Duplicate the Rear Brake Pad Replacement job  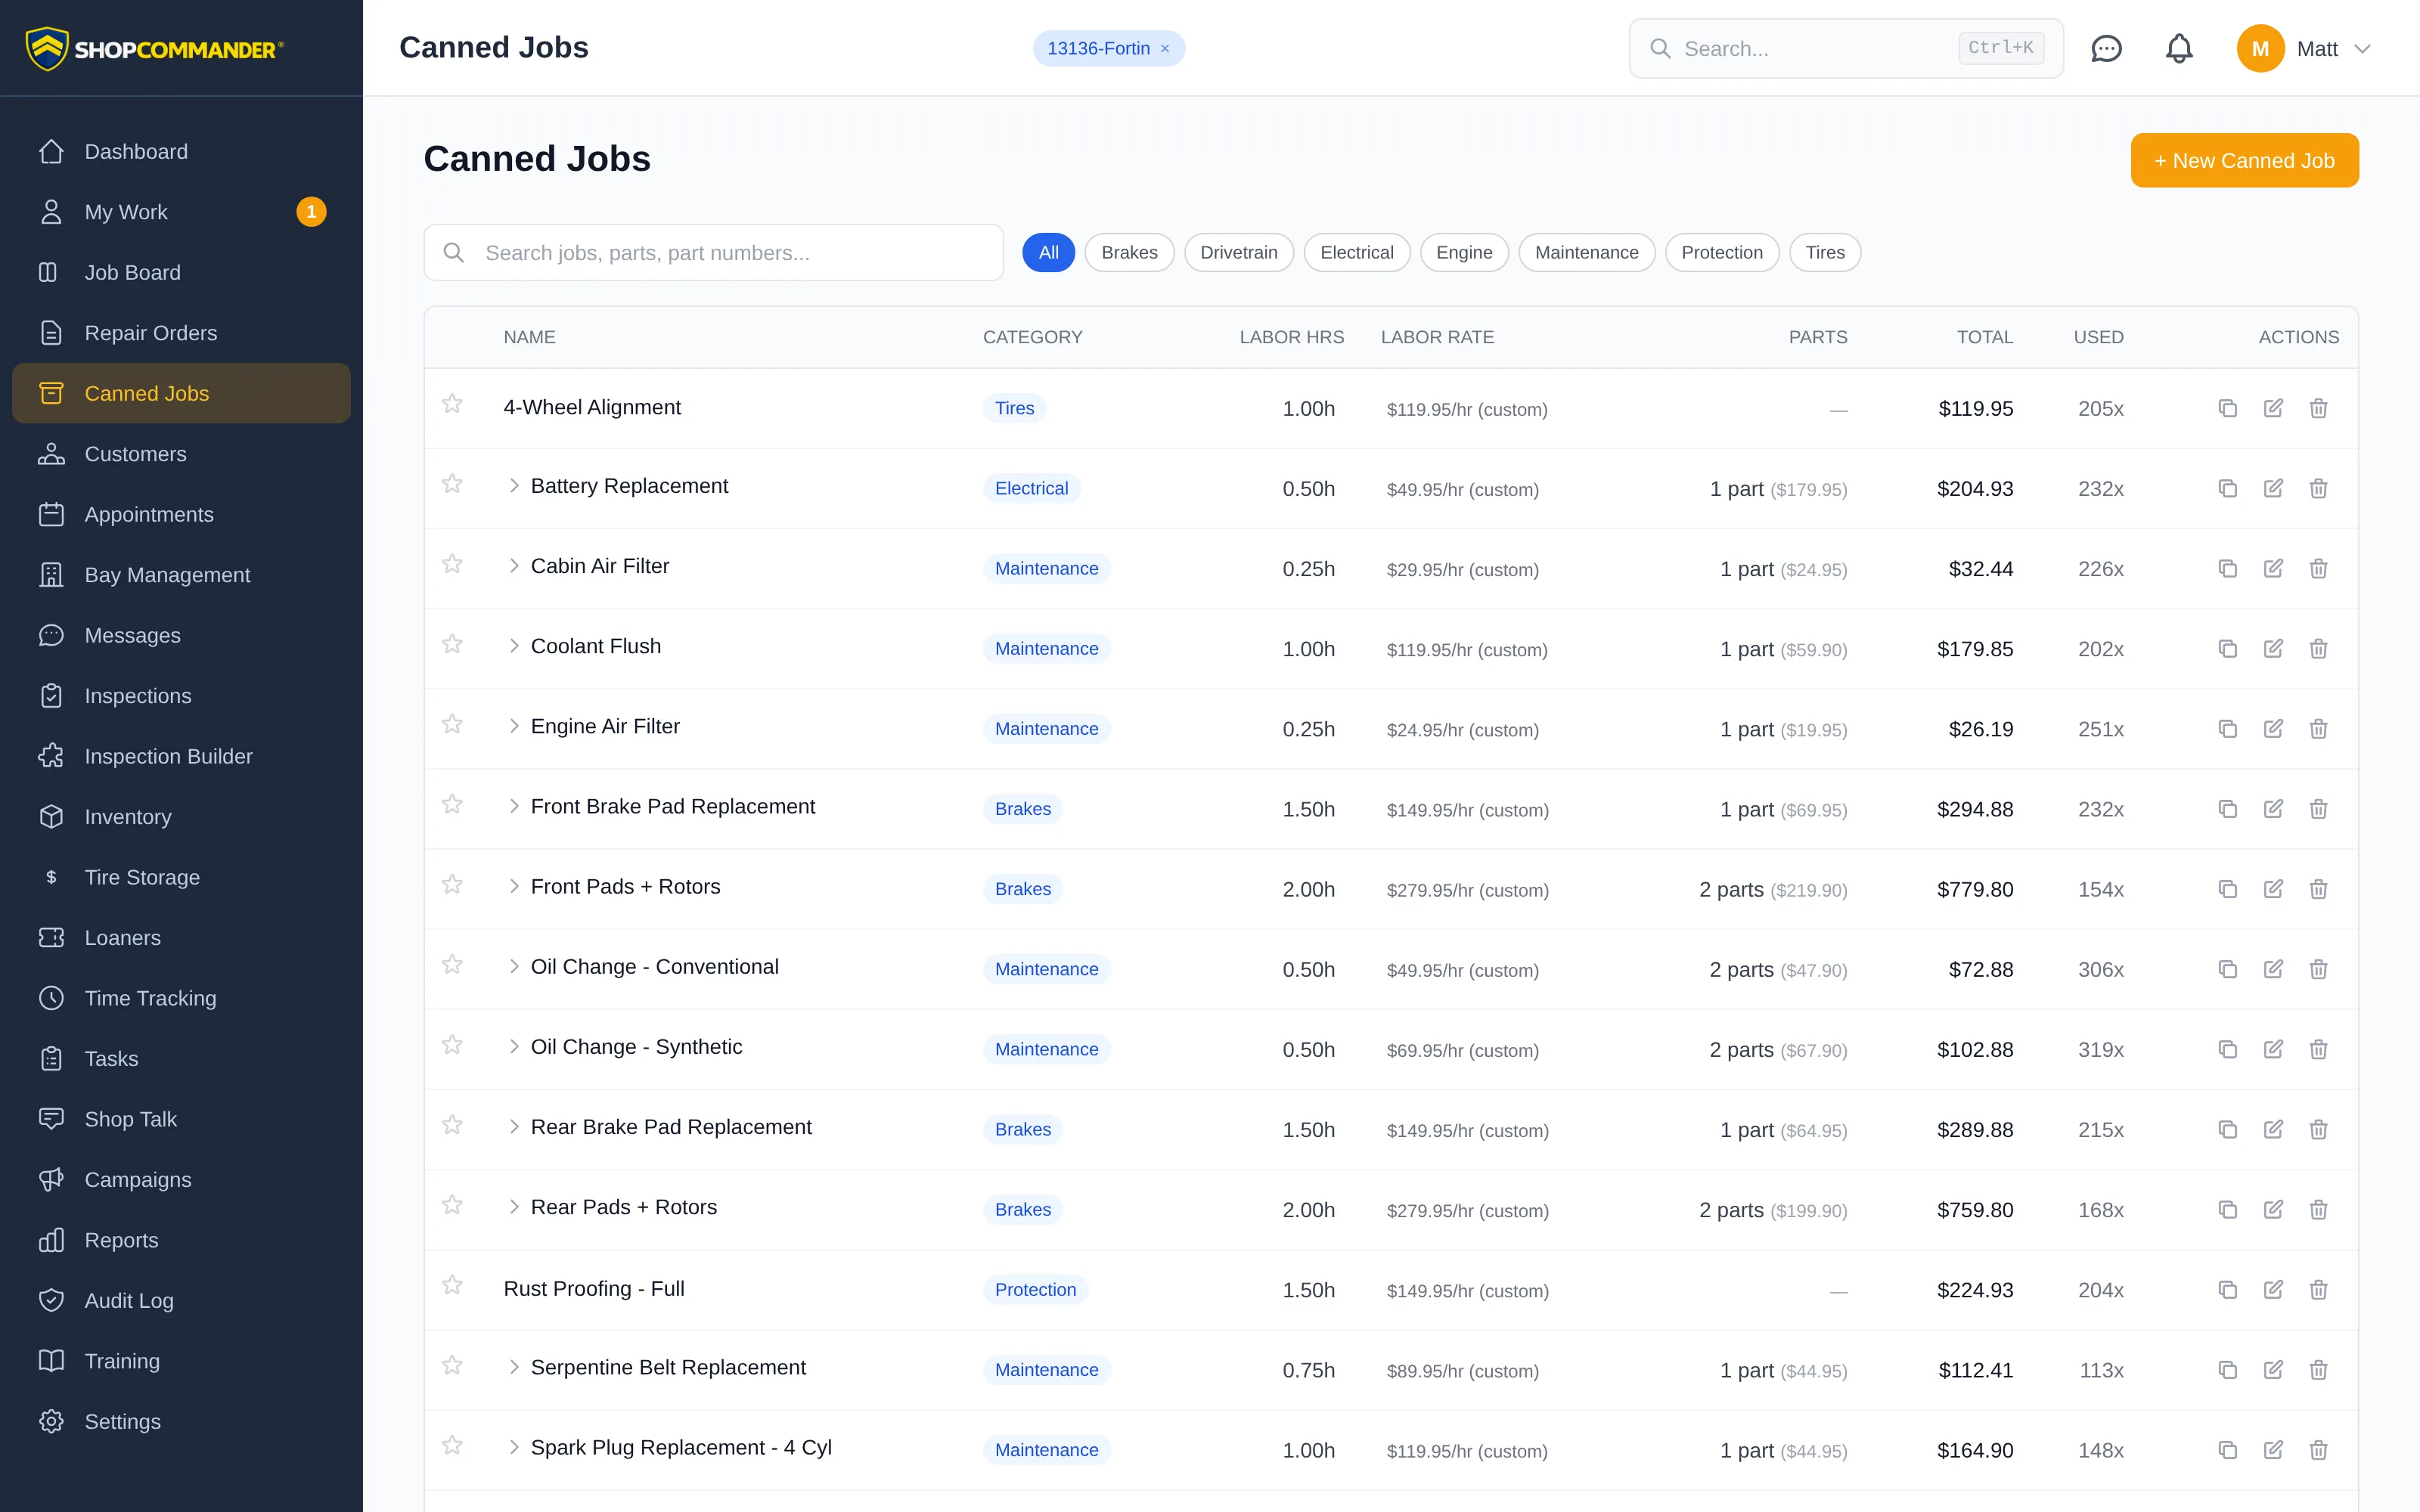(x=2227, y=1129)
